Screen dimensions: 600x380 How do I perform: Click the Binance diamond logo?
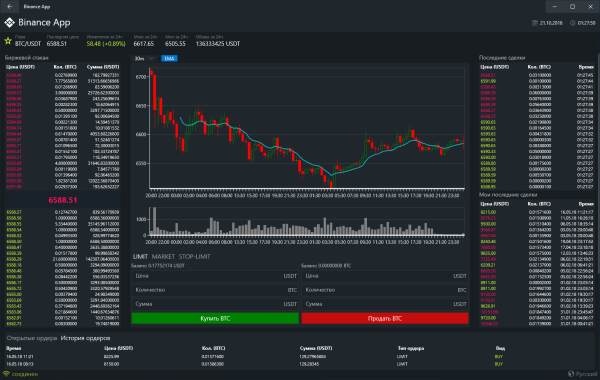pyautogui.click(x=9, y=23)
